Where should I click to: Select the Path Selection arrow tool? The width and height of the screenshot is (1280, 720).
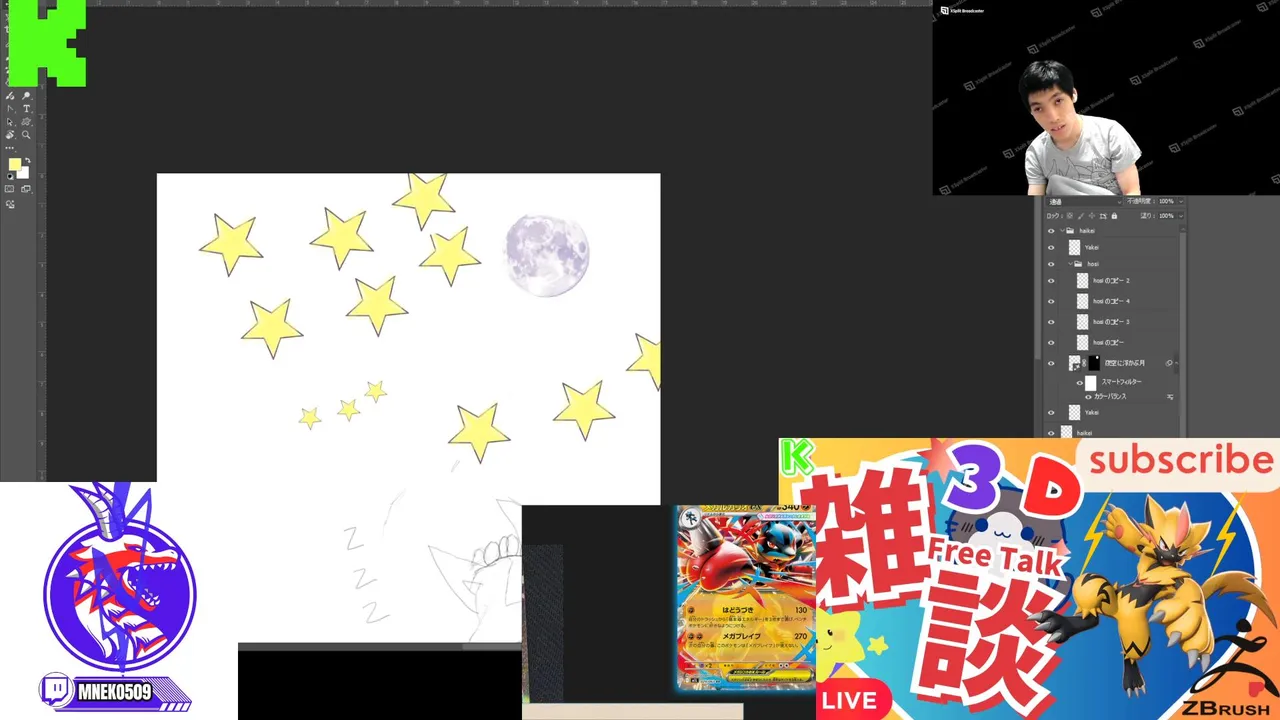tap(10, 121)
